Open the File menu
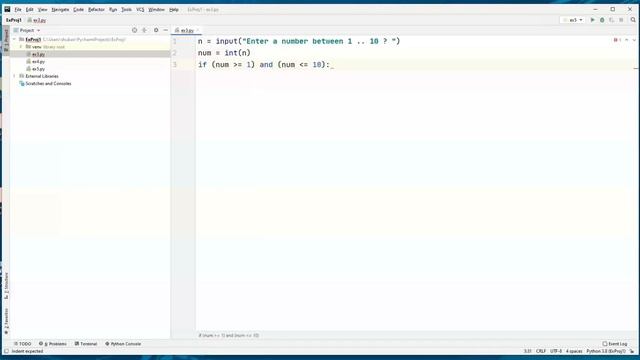Viewport: 640px width, 360px height. (18, 9)
